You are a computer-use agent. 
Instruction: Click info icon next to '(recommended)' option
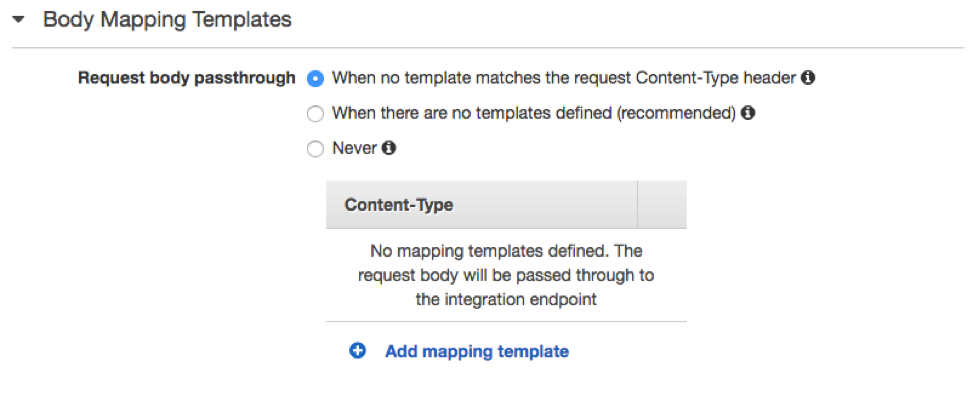click(747, 113)
